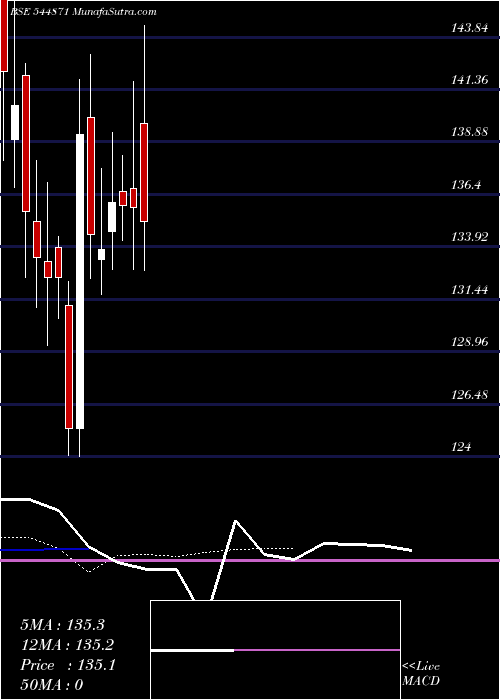Click the <<Live MACD label
500x700 pixels.
click(421, 673)
